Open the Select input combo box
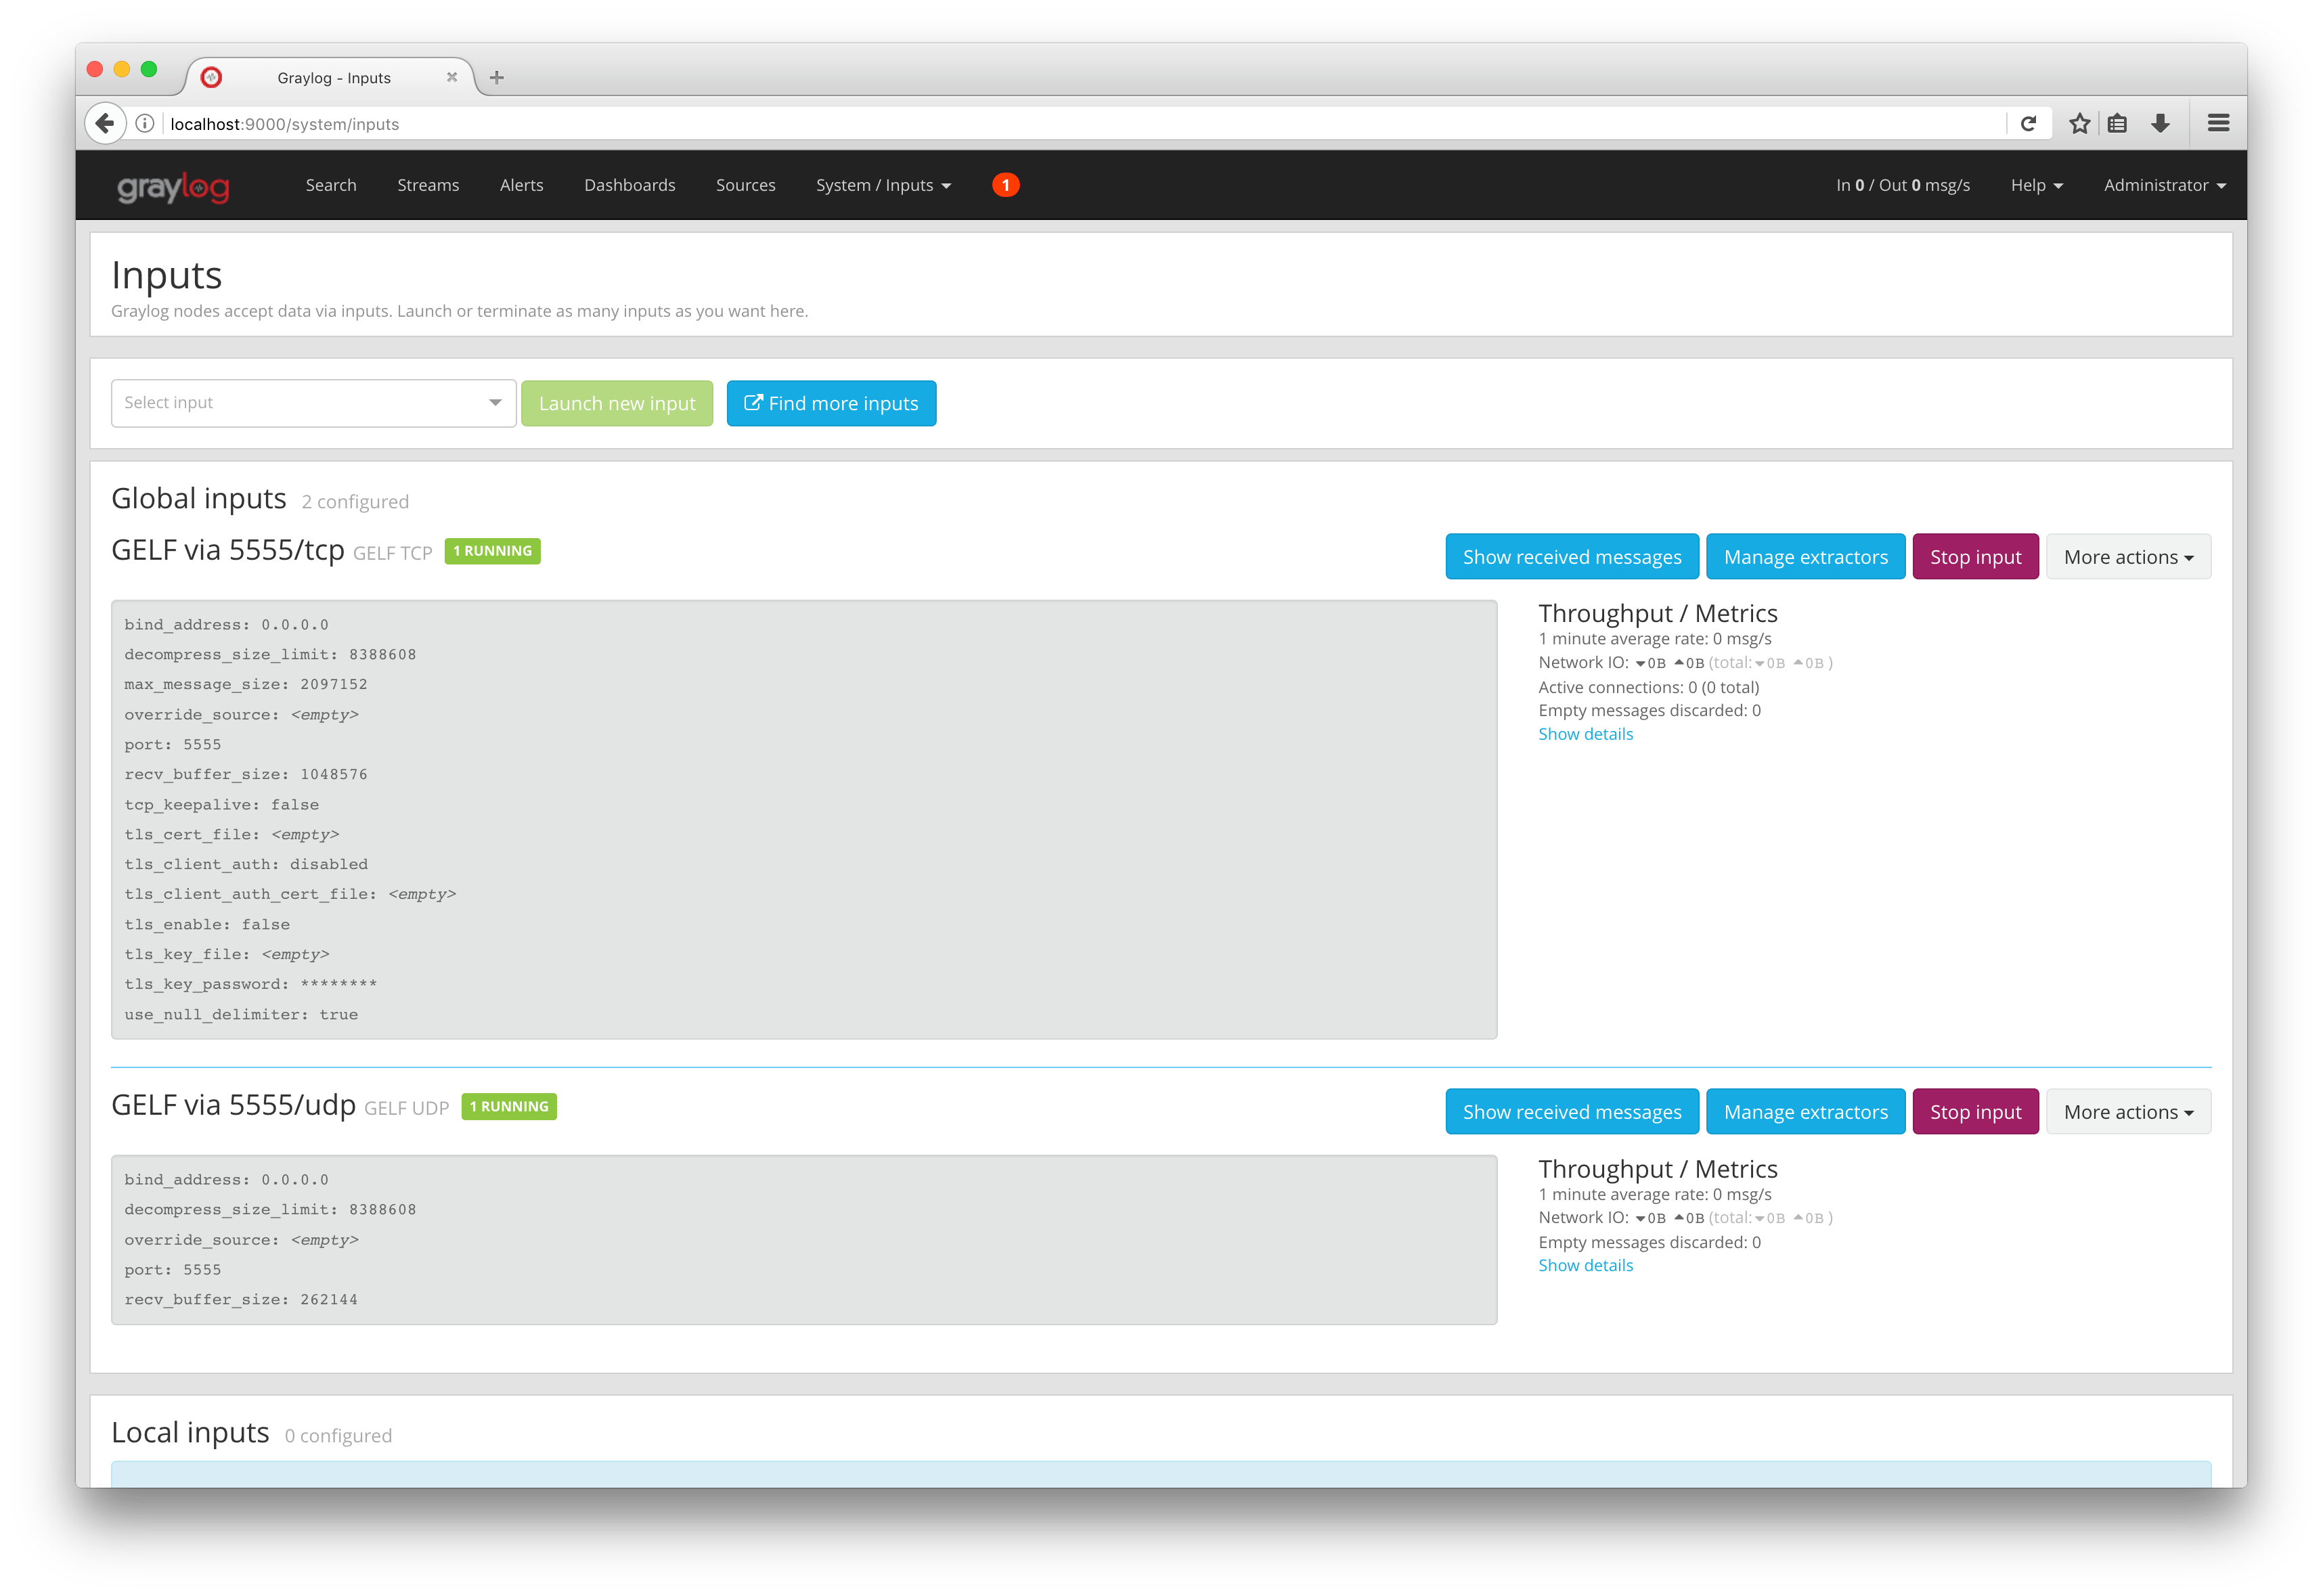 click(313, 403)
